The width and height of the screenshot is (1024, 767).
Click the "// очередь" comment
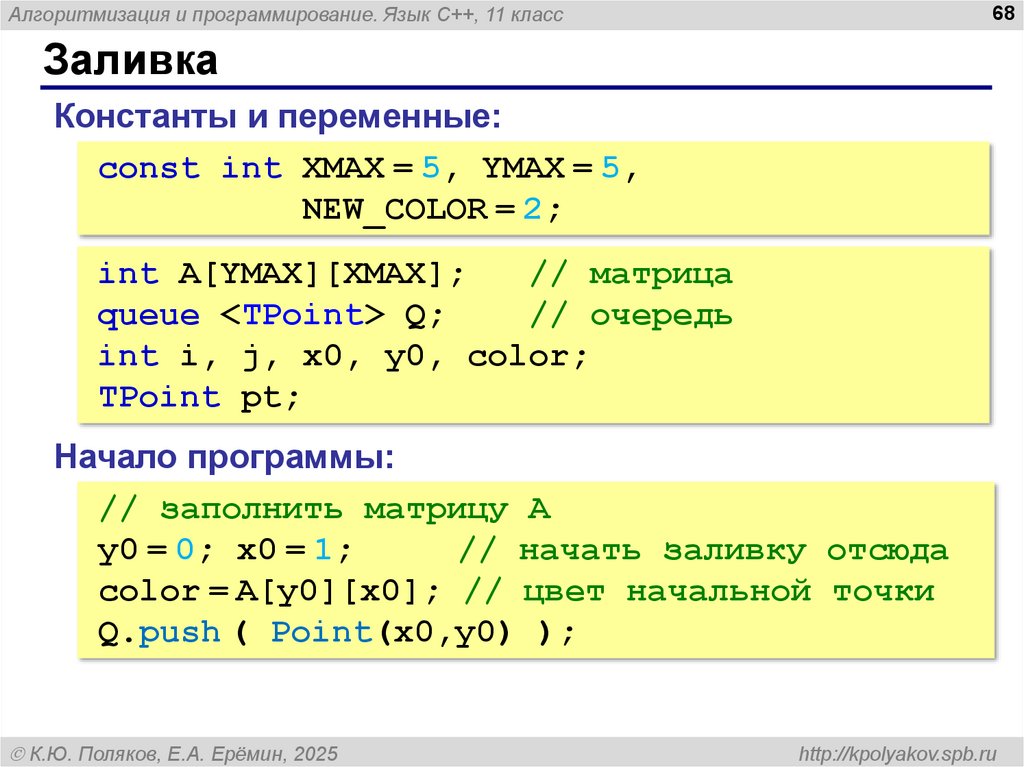coord(630,315)
